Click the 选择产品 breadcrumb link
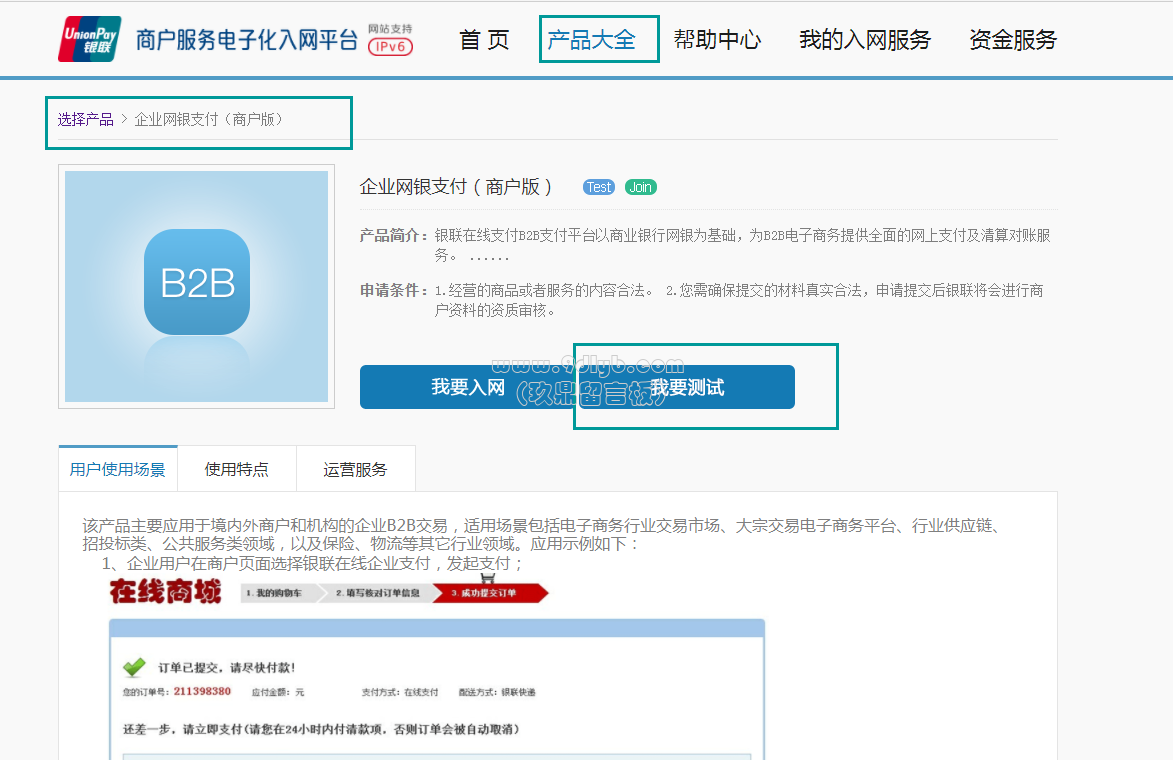 pos(85,120)
